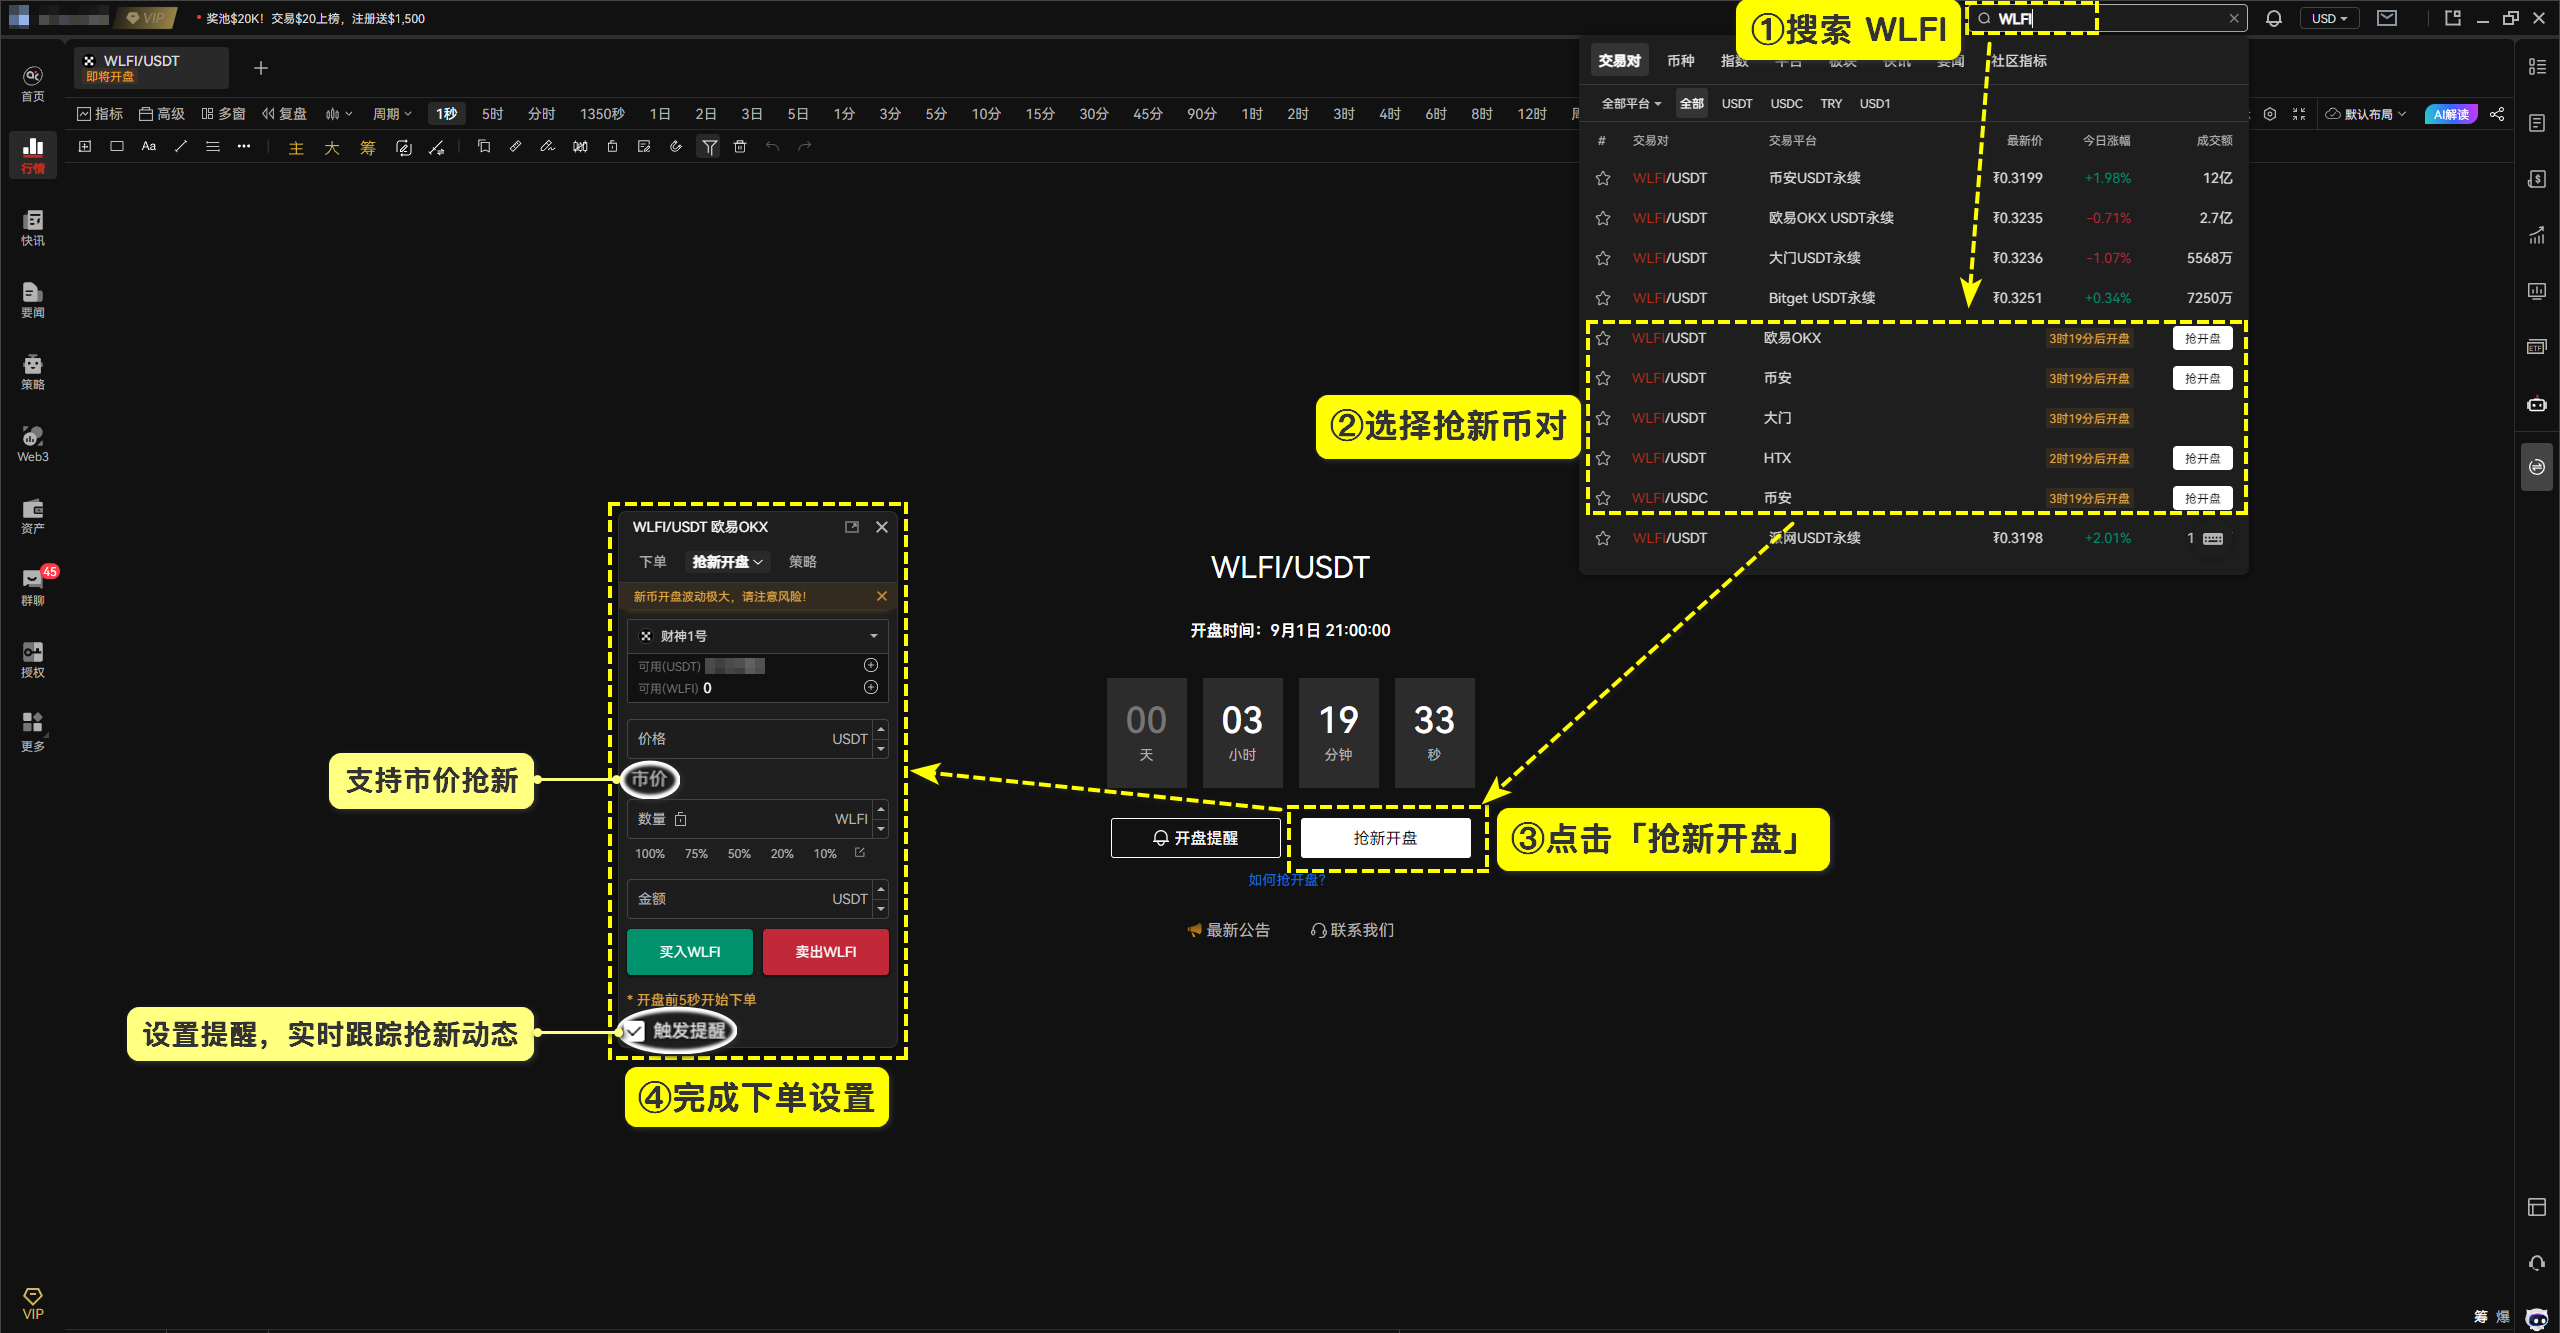Select the Aa text annotation tool
The width and height of the screenshot is (2560, 1333).
149,146
